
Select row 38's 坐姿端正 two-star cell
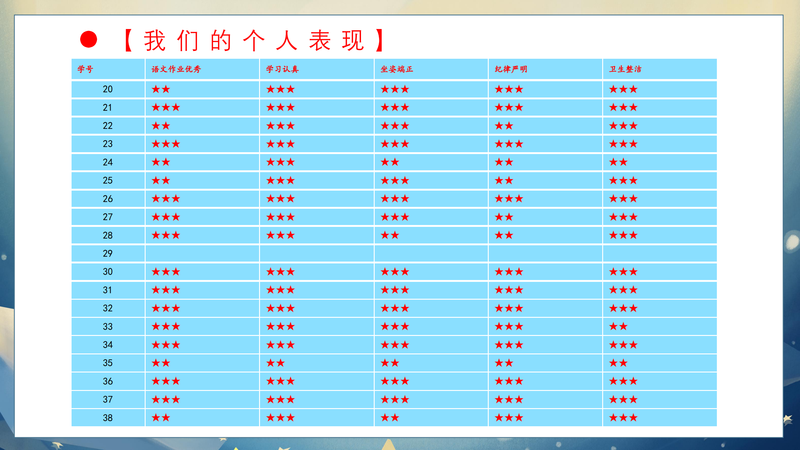[x=431, y=418]
